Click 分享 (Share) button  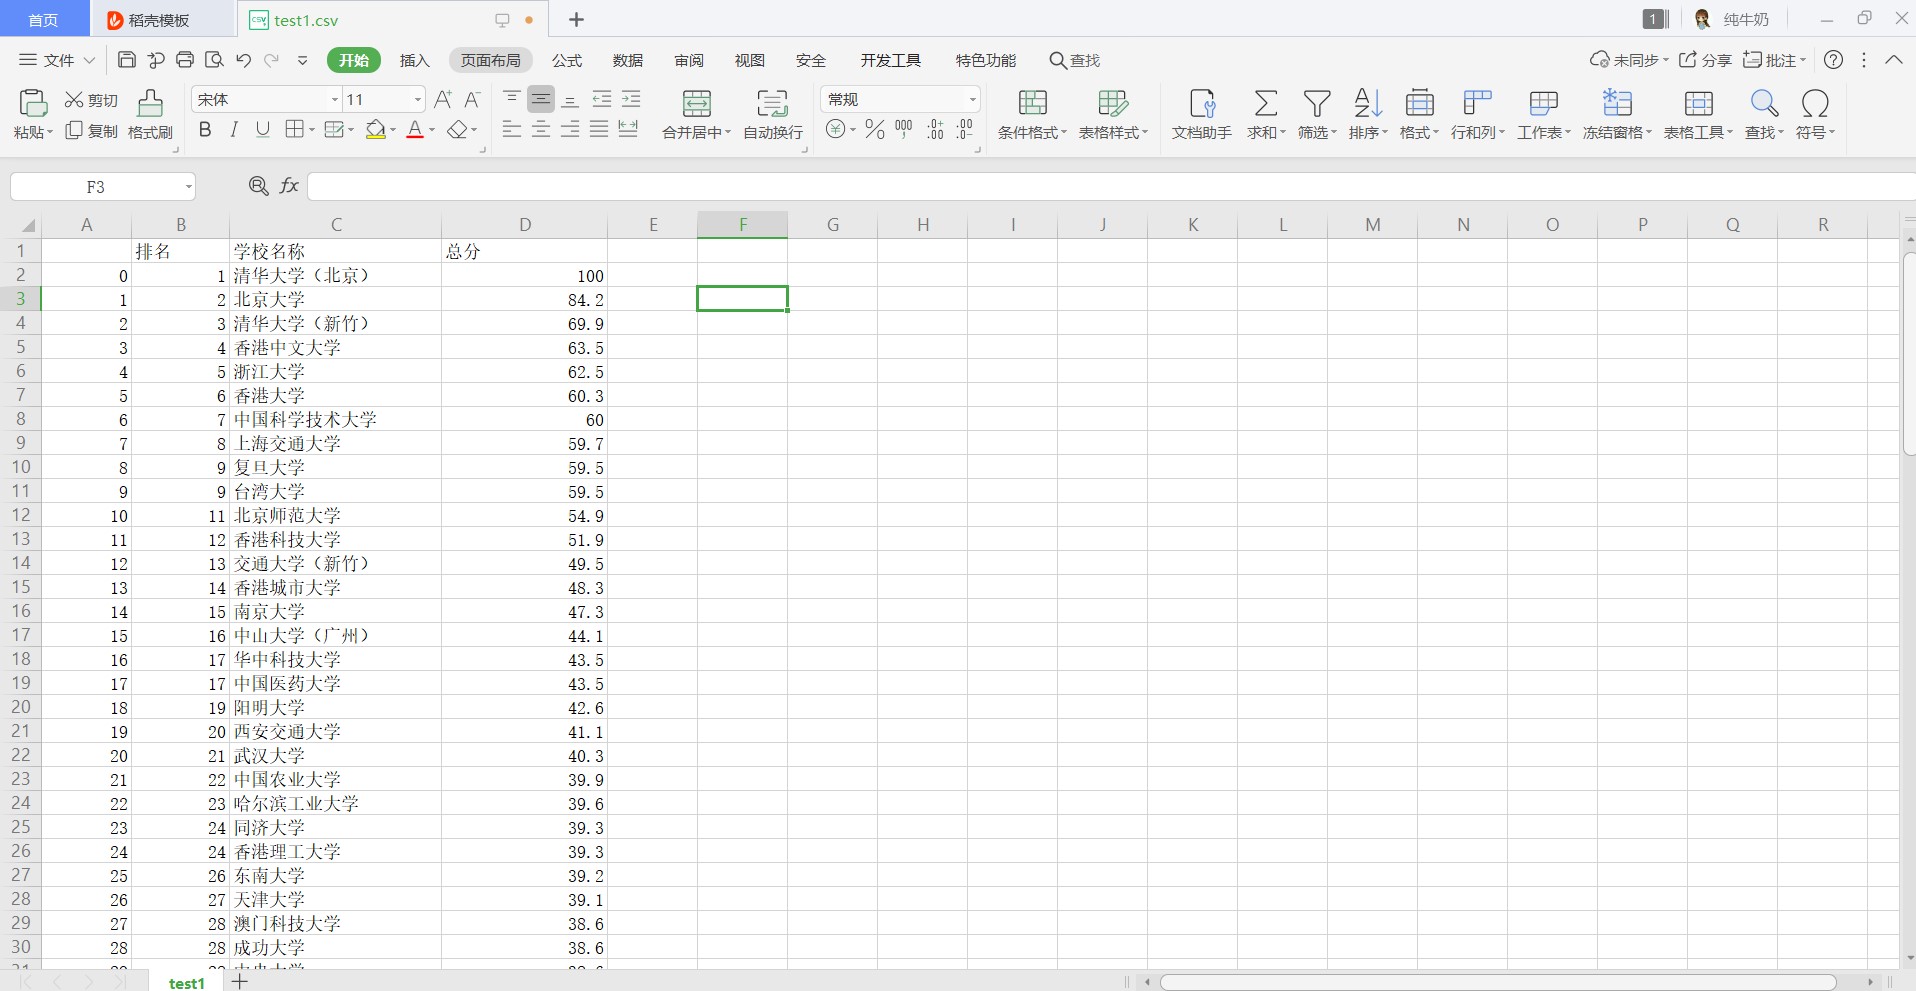click(1706, 60)
